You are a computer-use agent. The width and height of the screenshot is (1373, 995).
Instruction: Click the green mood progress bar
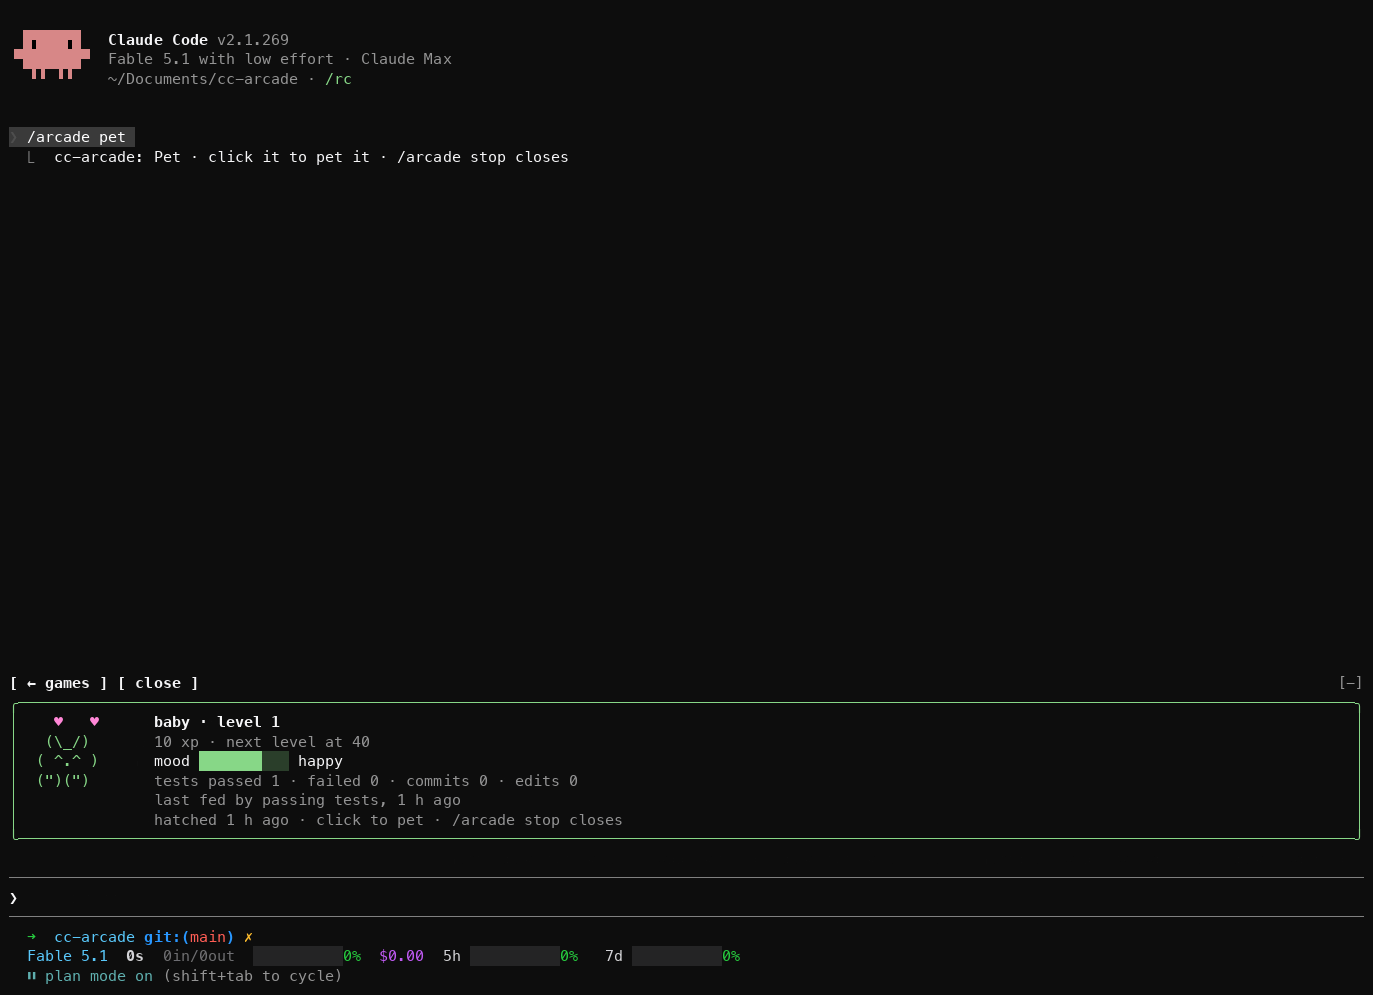244,761
